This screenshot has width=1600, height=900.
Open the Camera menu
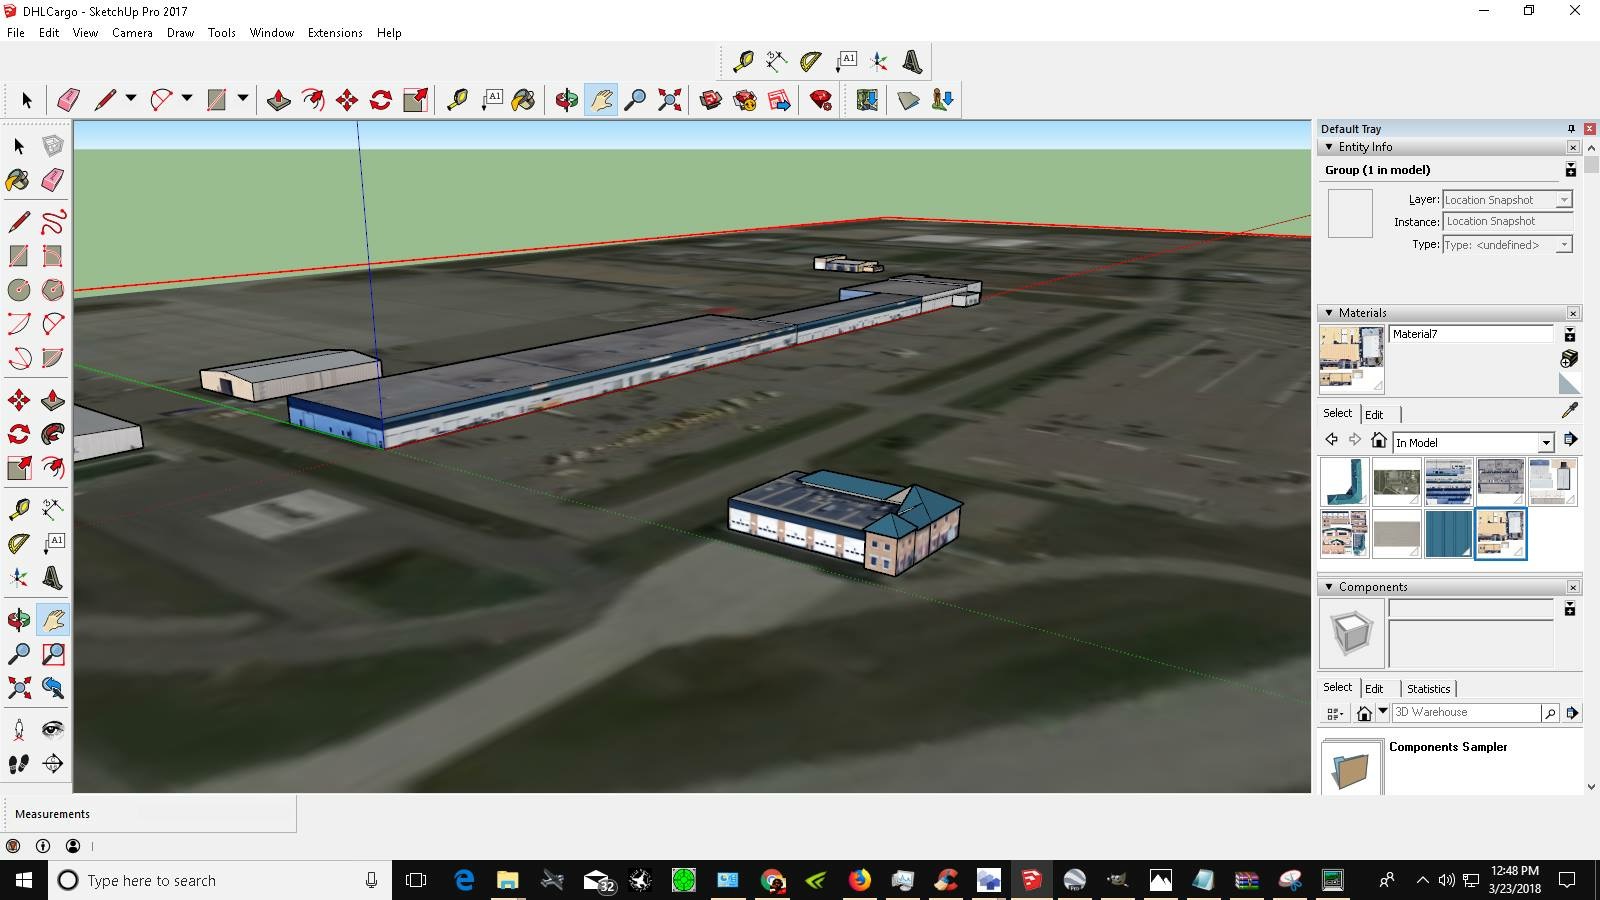[x=132, y=33]
